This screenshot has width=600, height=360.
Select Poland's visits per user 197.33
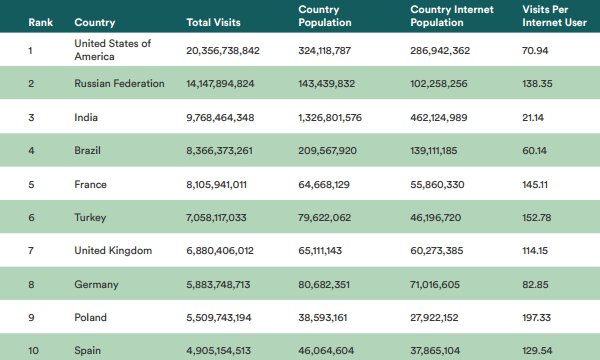[536, 318]
